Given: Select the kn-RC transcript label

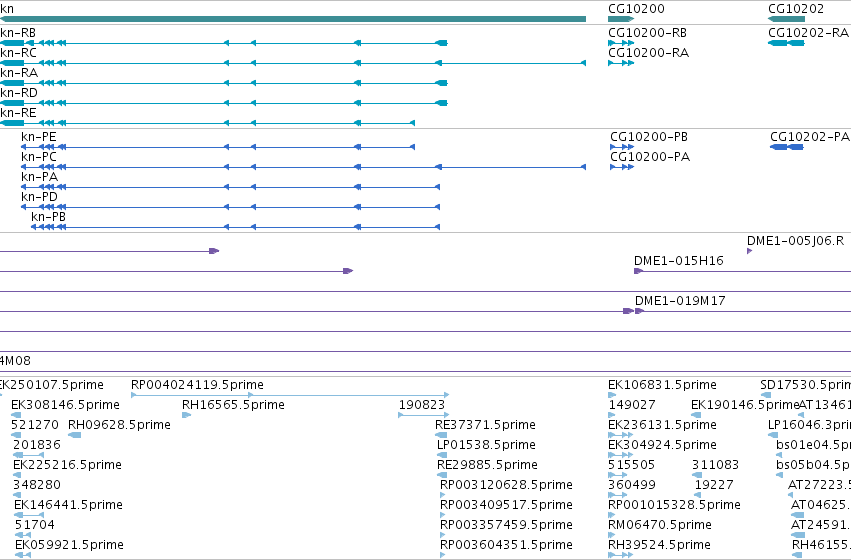Looking at the screenshot, I should pyautogui.click(x=18, y=53).
